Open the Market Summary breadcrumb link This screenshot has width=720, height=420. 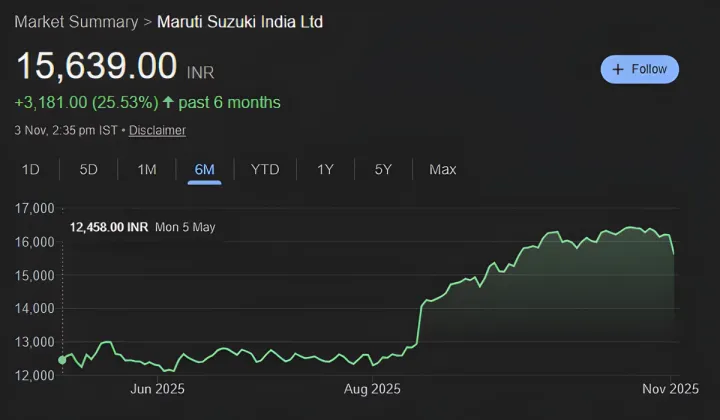pyautogui.click(x=76, y=21)
